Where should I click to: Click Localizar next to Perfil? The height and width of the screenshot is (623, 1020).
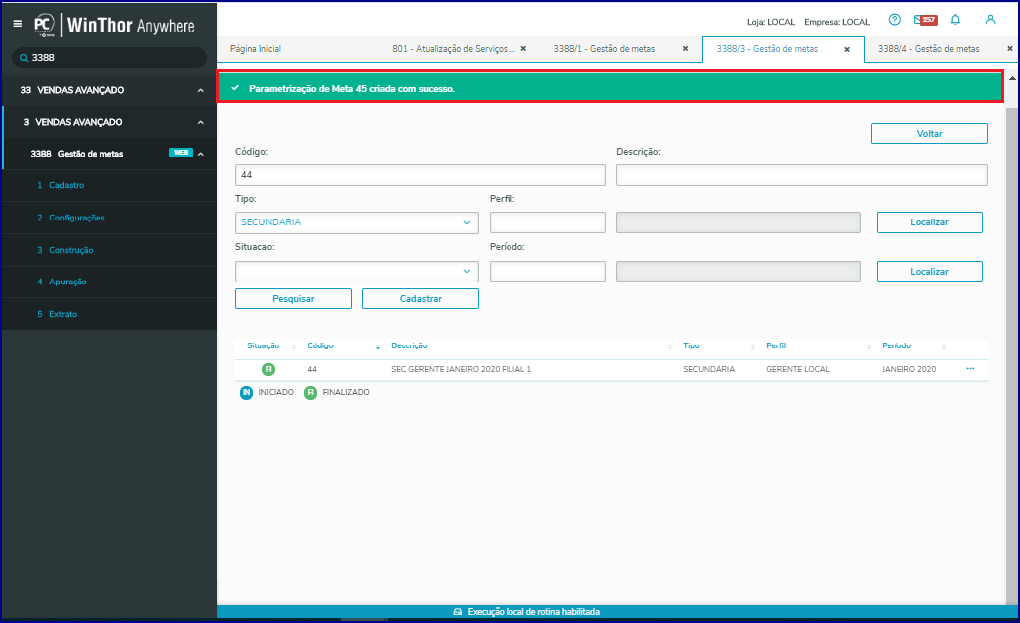[x=929, y=222]
